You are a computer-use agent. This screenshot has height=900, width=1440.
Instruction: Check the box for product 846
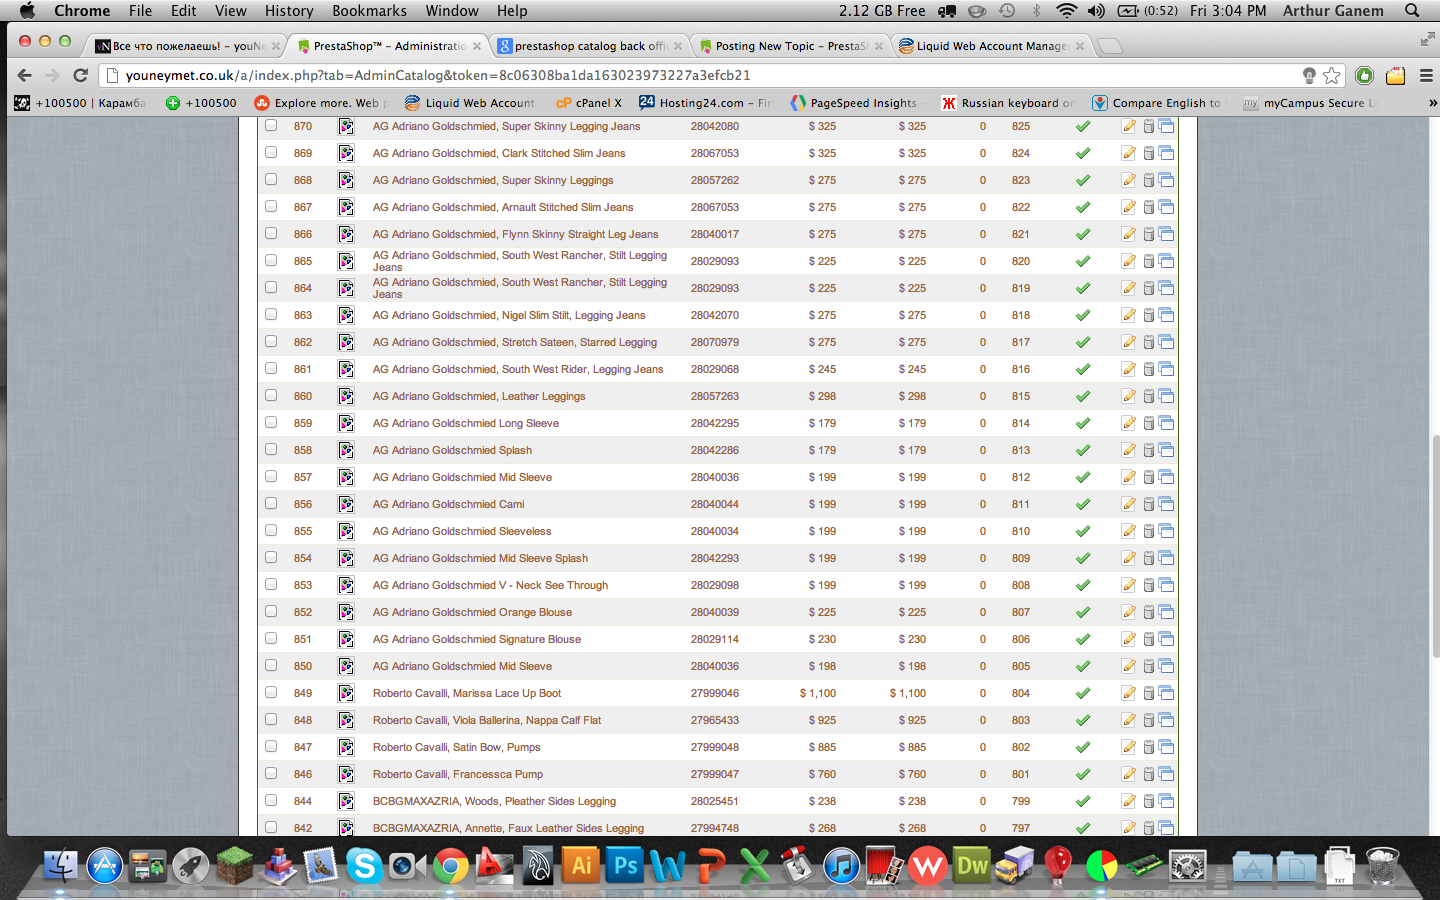click(271, 774)
